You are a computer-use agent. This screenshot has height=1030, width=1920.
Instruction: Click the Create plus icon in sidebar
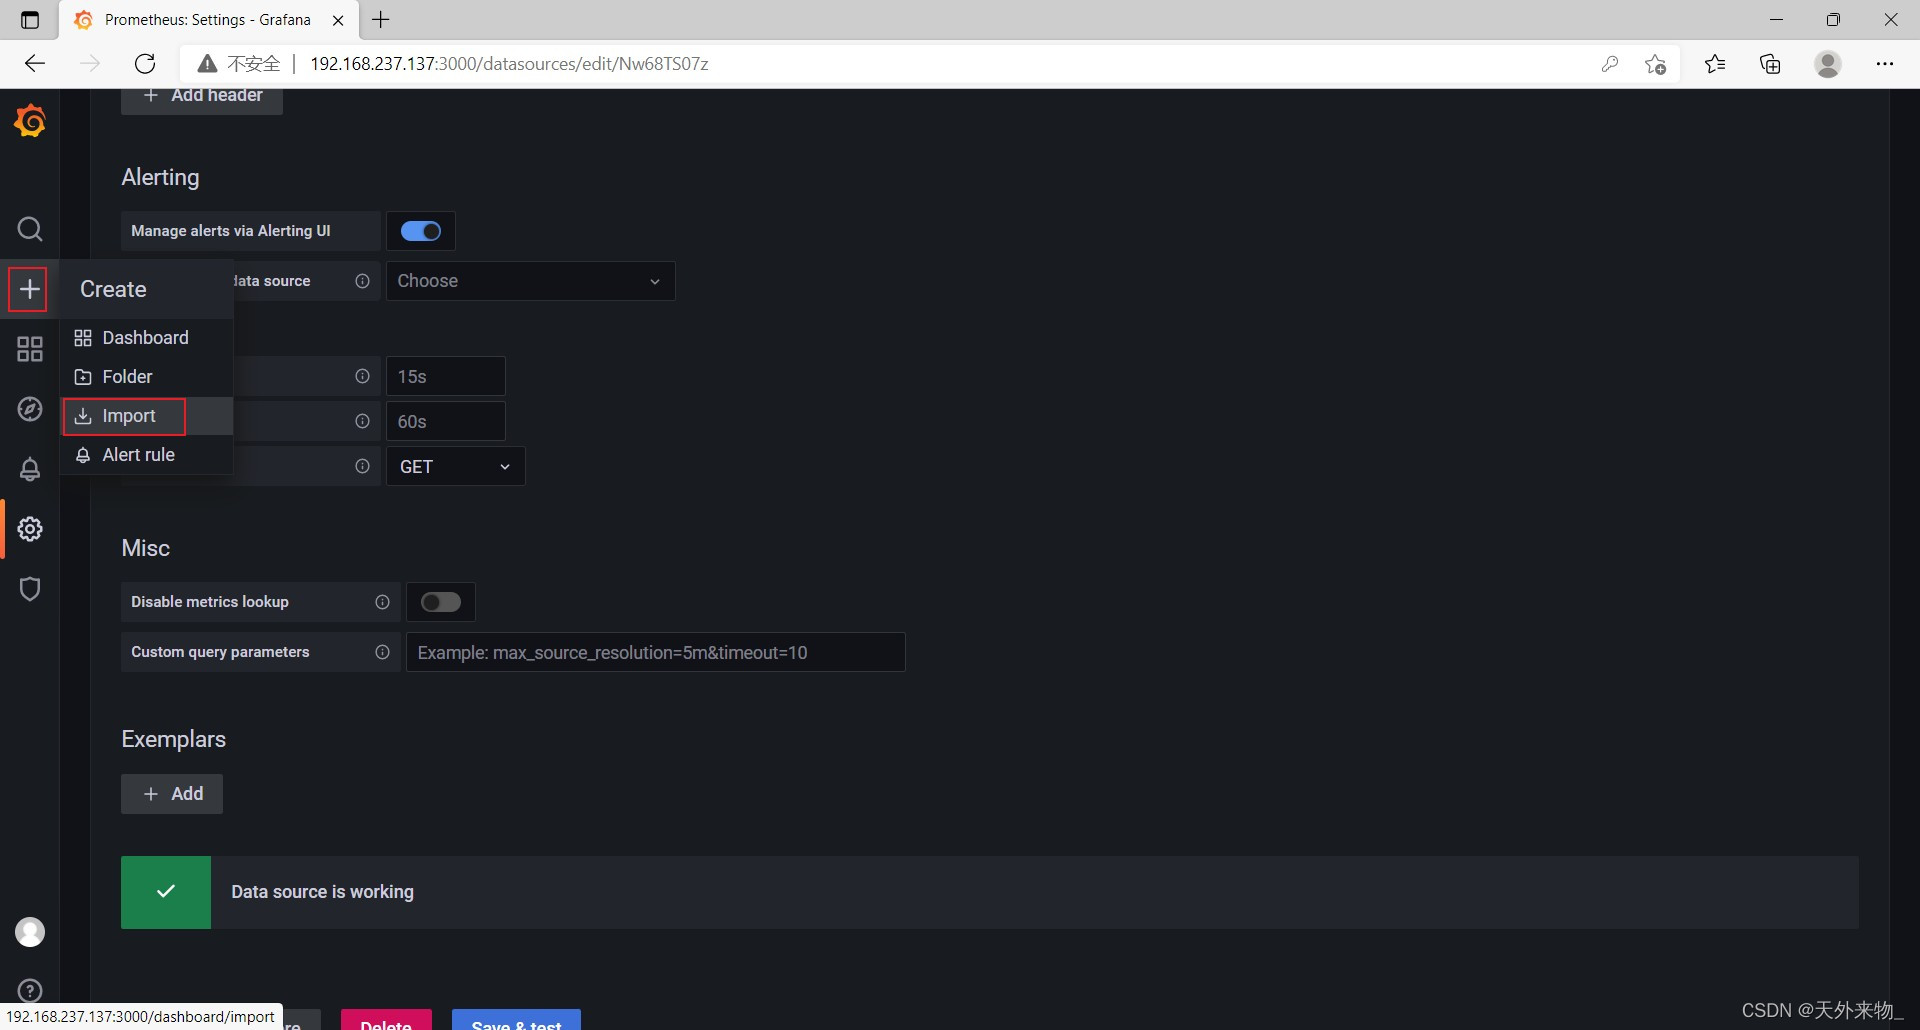[30, 289]
